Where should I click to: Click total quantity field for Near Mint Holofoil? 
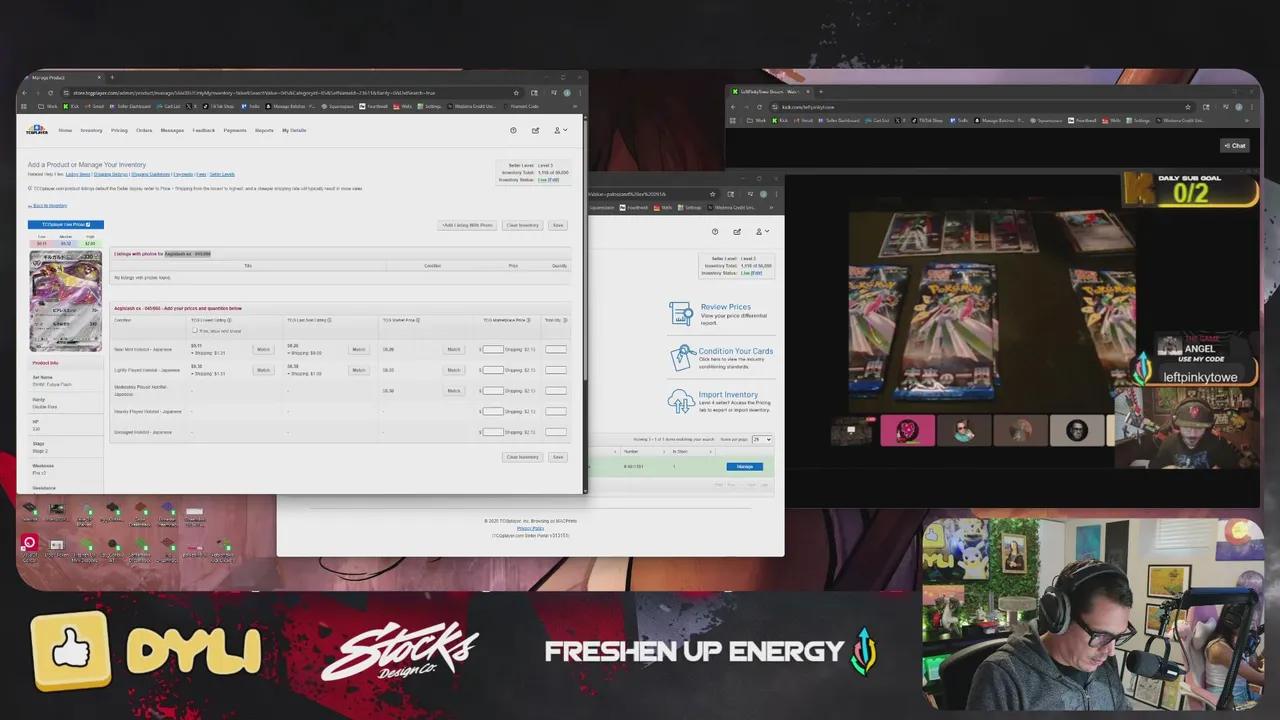(x=556, y=349)
